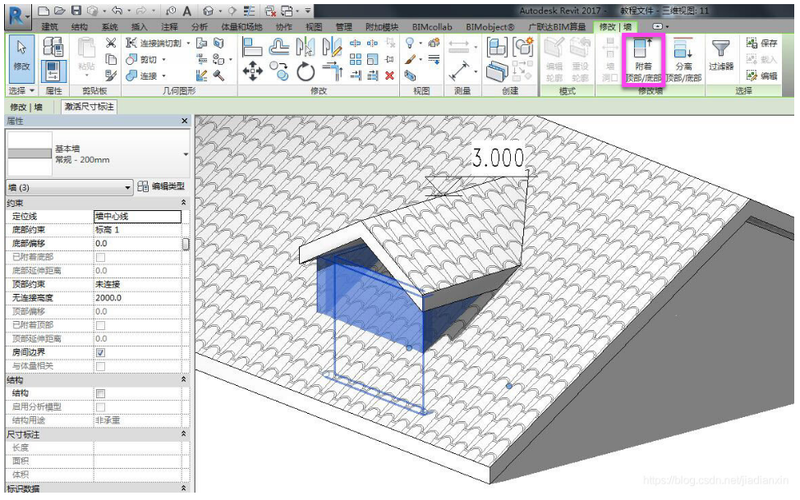
Task: Click the red X Delete tool
Action: coord(388,75)
